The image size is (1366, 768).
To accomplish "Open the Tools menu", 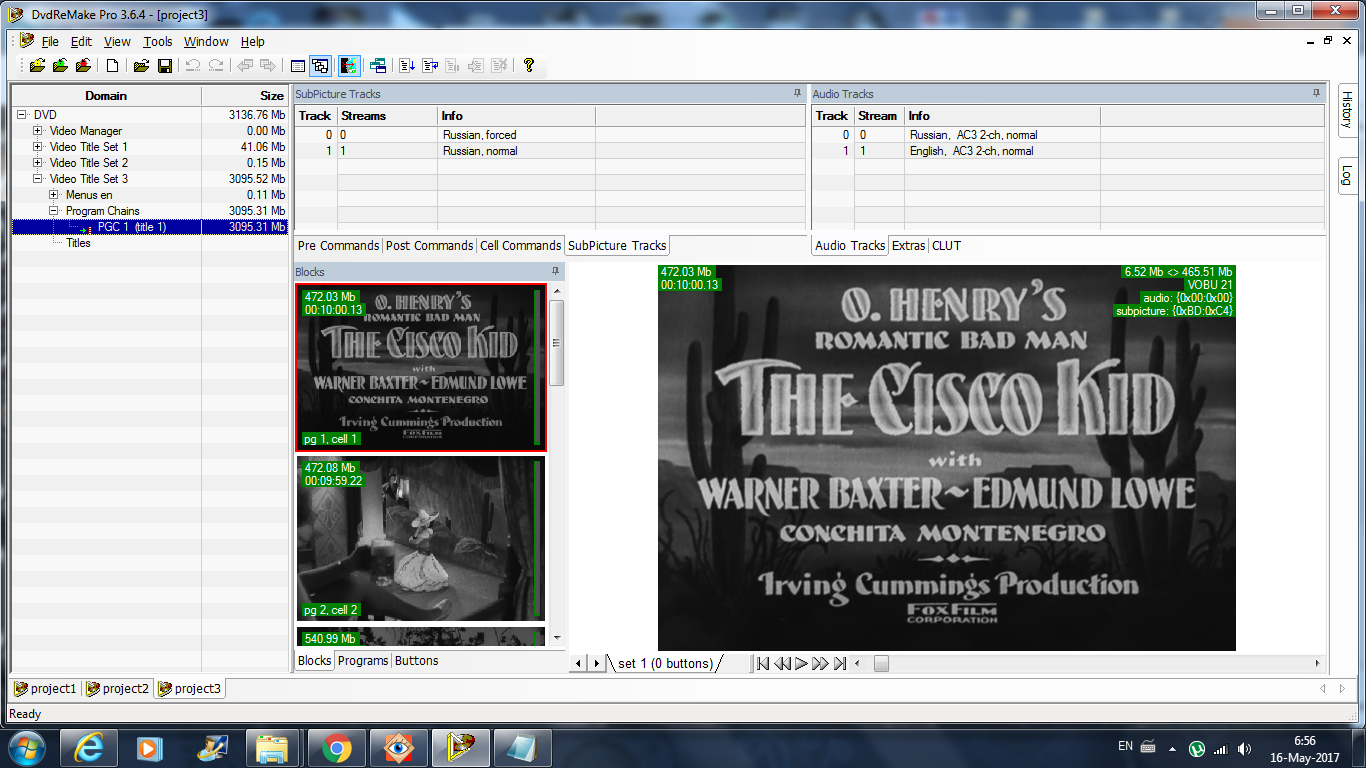I will coord(157,42).
